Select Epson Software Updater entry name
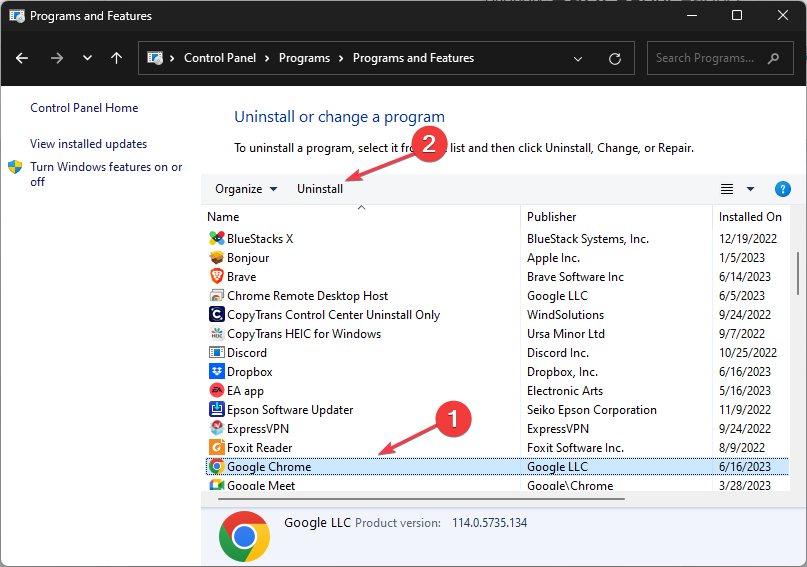807x567 pixels. tap(290, 410)
